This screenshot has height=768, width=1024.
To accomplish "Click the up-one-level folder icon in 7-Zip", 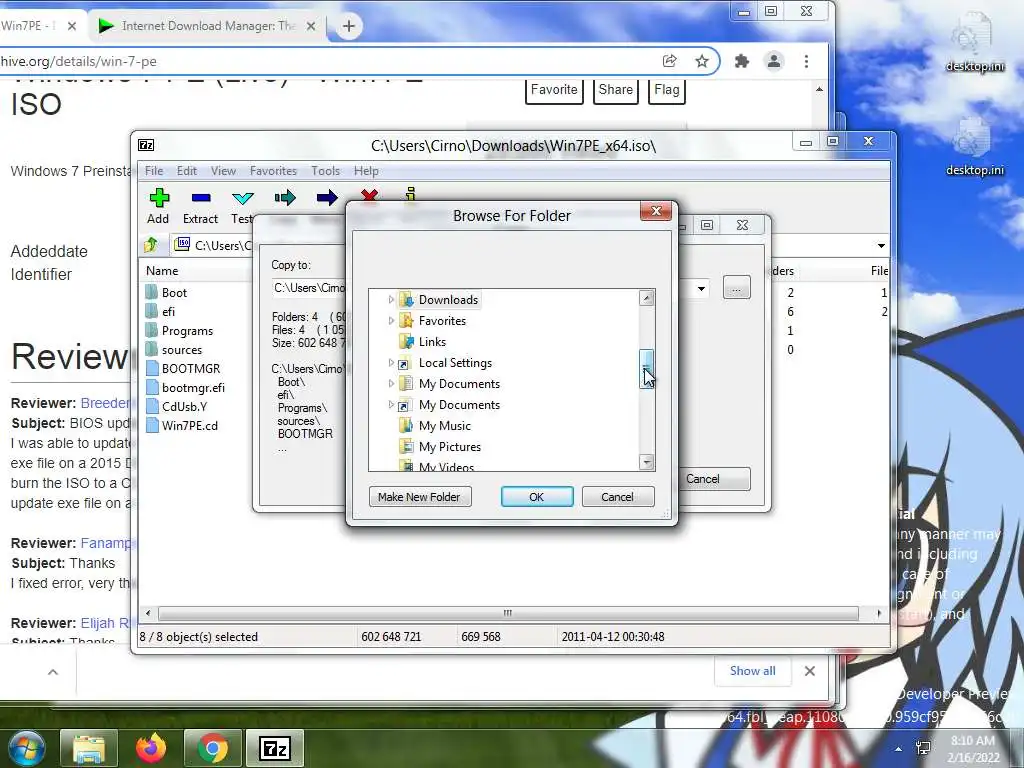I will click(x=151, y=245).
